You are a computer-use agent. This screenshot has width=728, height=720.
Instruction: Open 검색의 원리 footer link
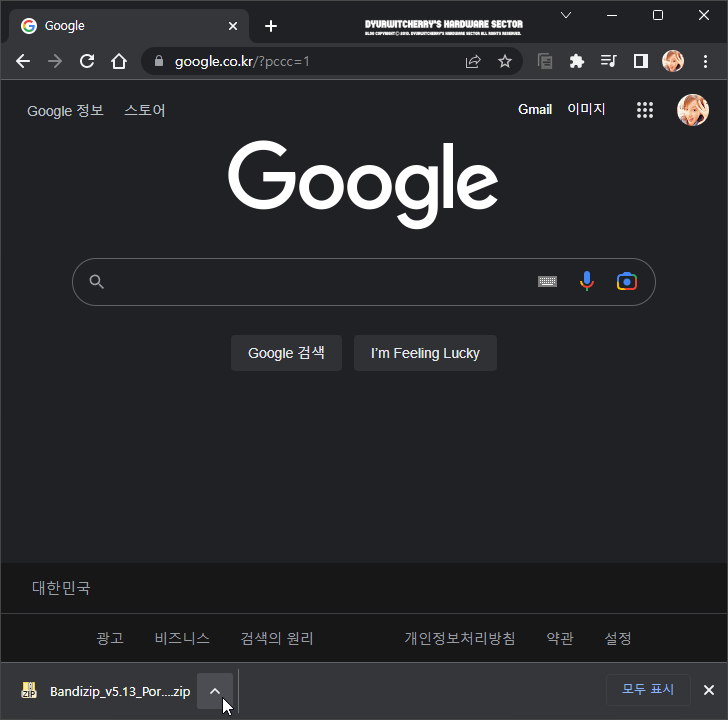point(277,638)
